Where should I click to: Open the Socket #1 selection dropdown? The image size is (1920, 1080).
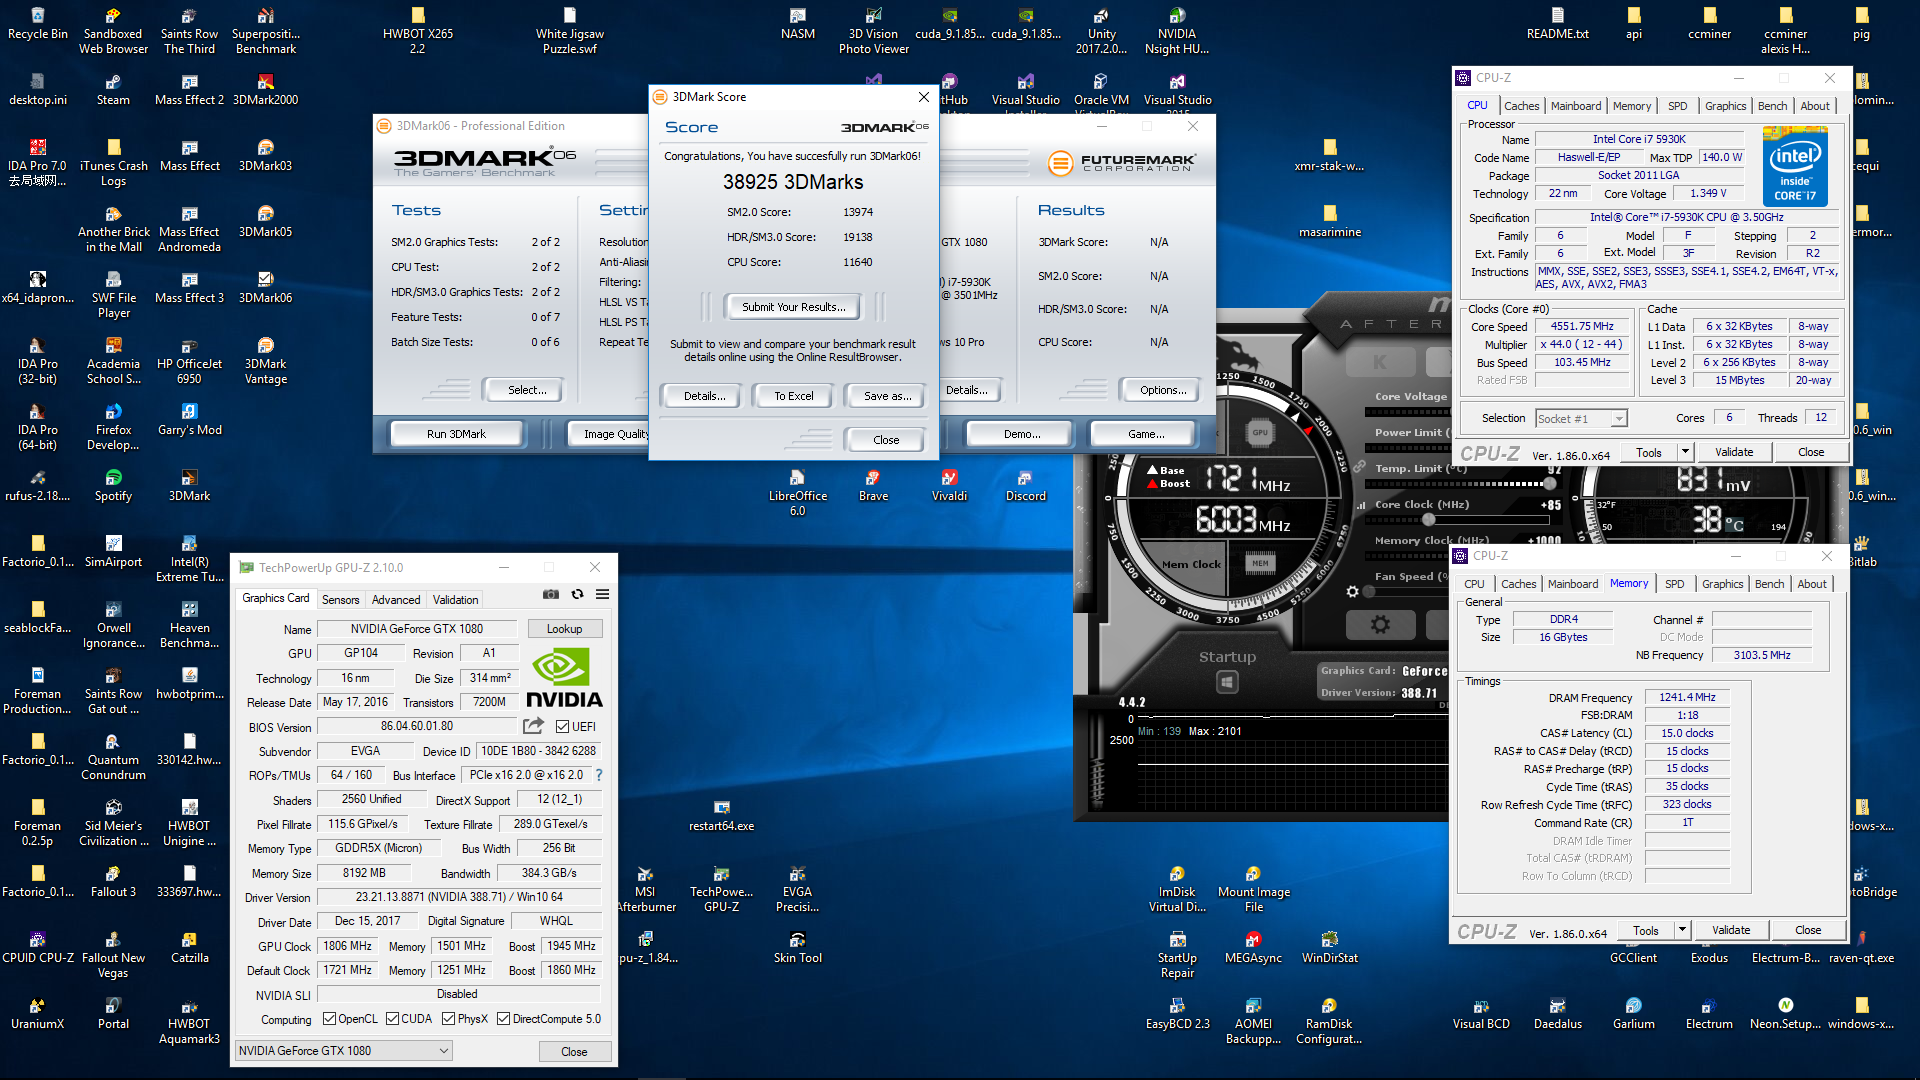click(1581, 419)
